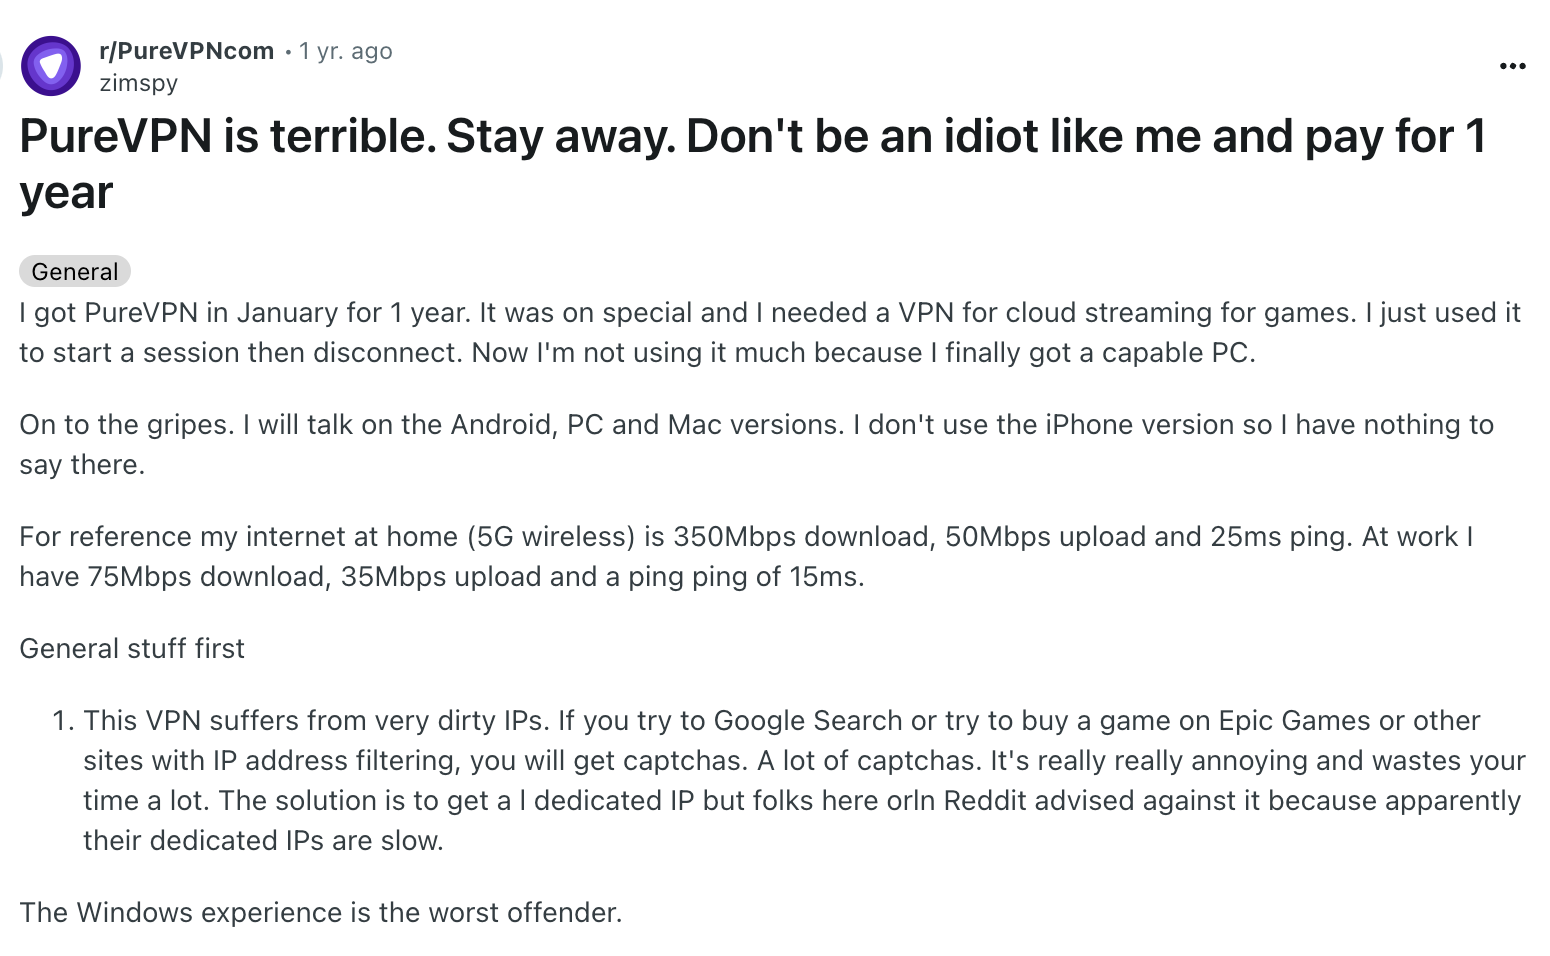Viewport: 1550px width, 956px height.
Task: Click the word "year" ending the title
Action: pos(66,192)
